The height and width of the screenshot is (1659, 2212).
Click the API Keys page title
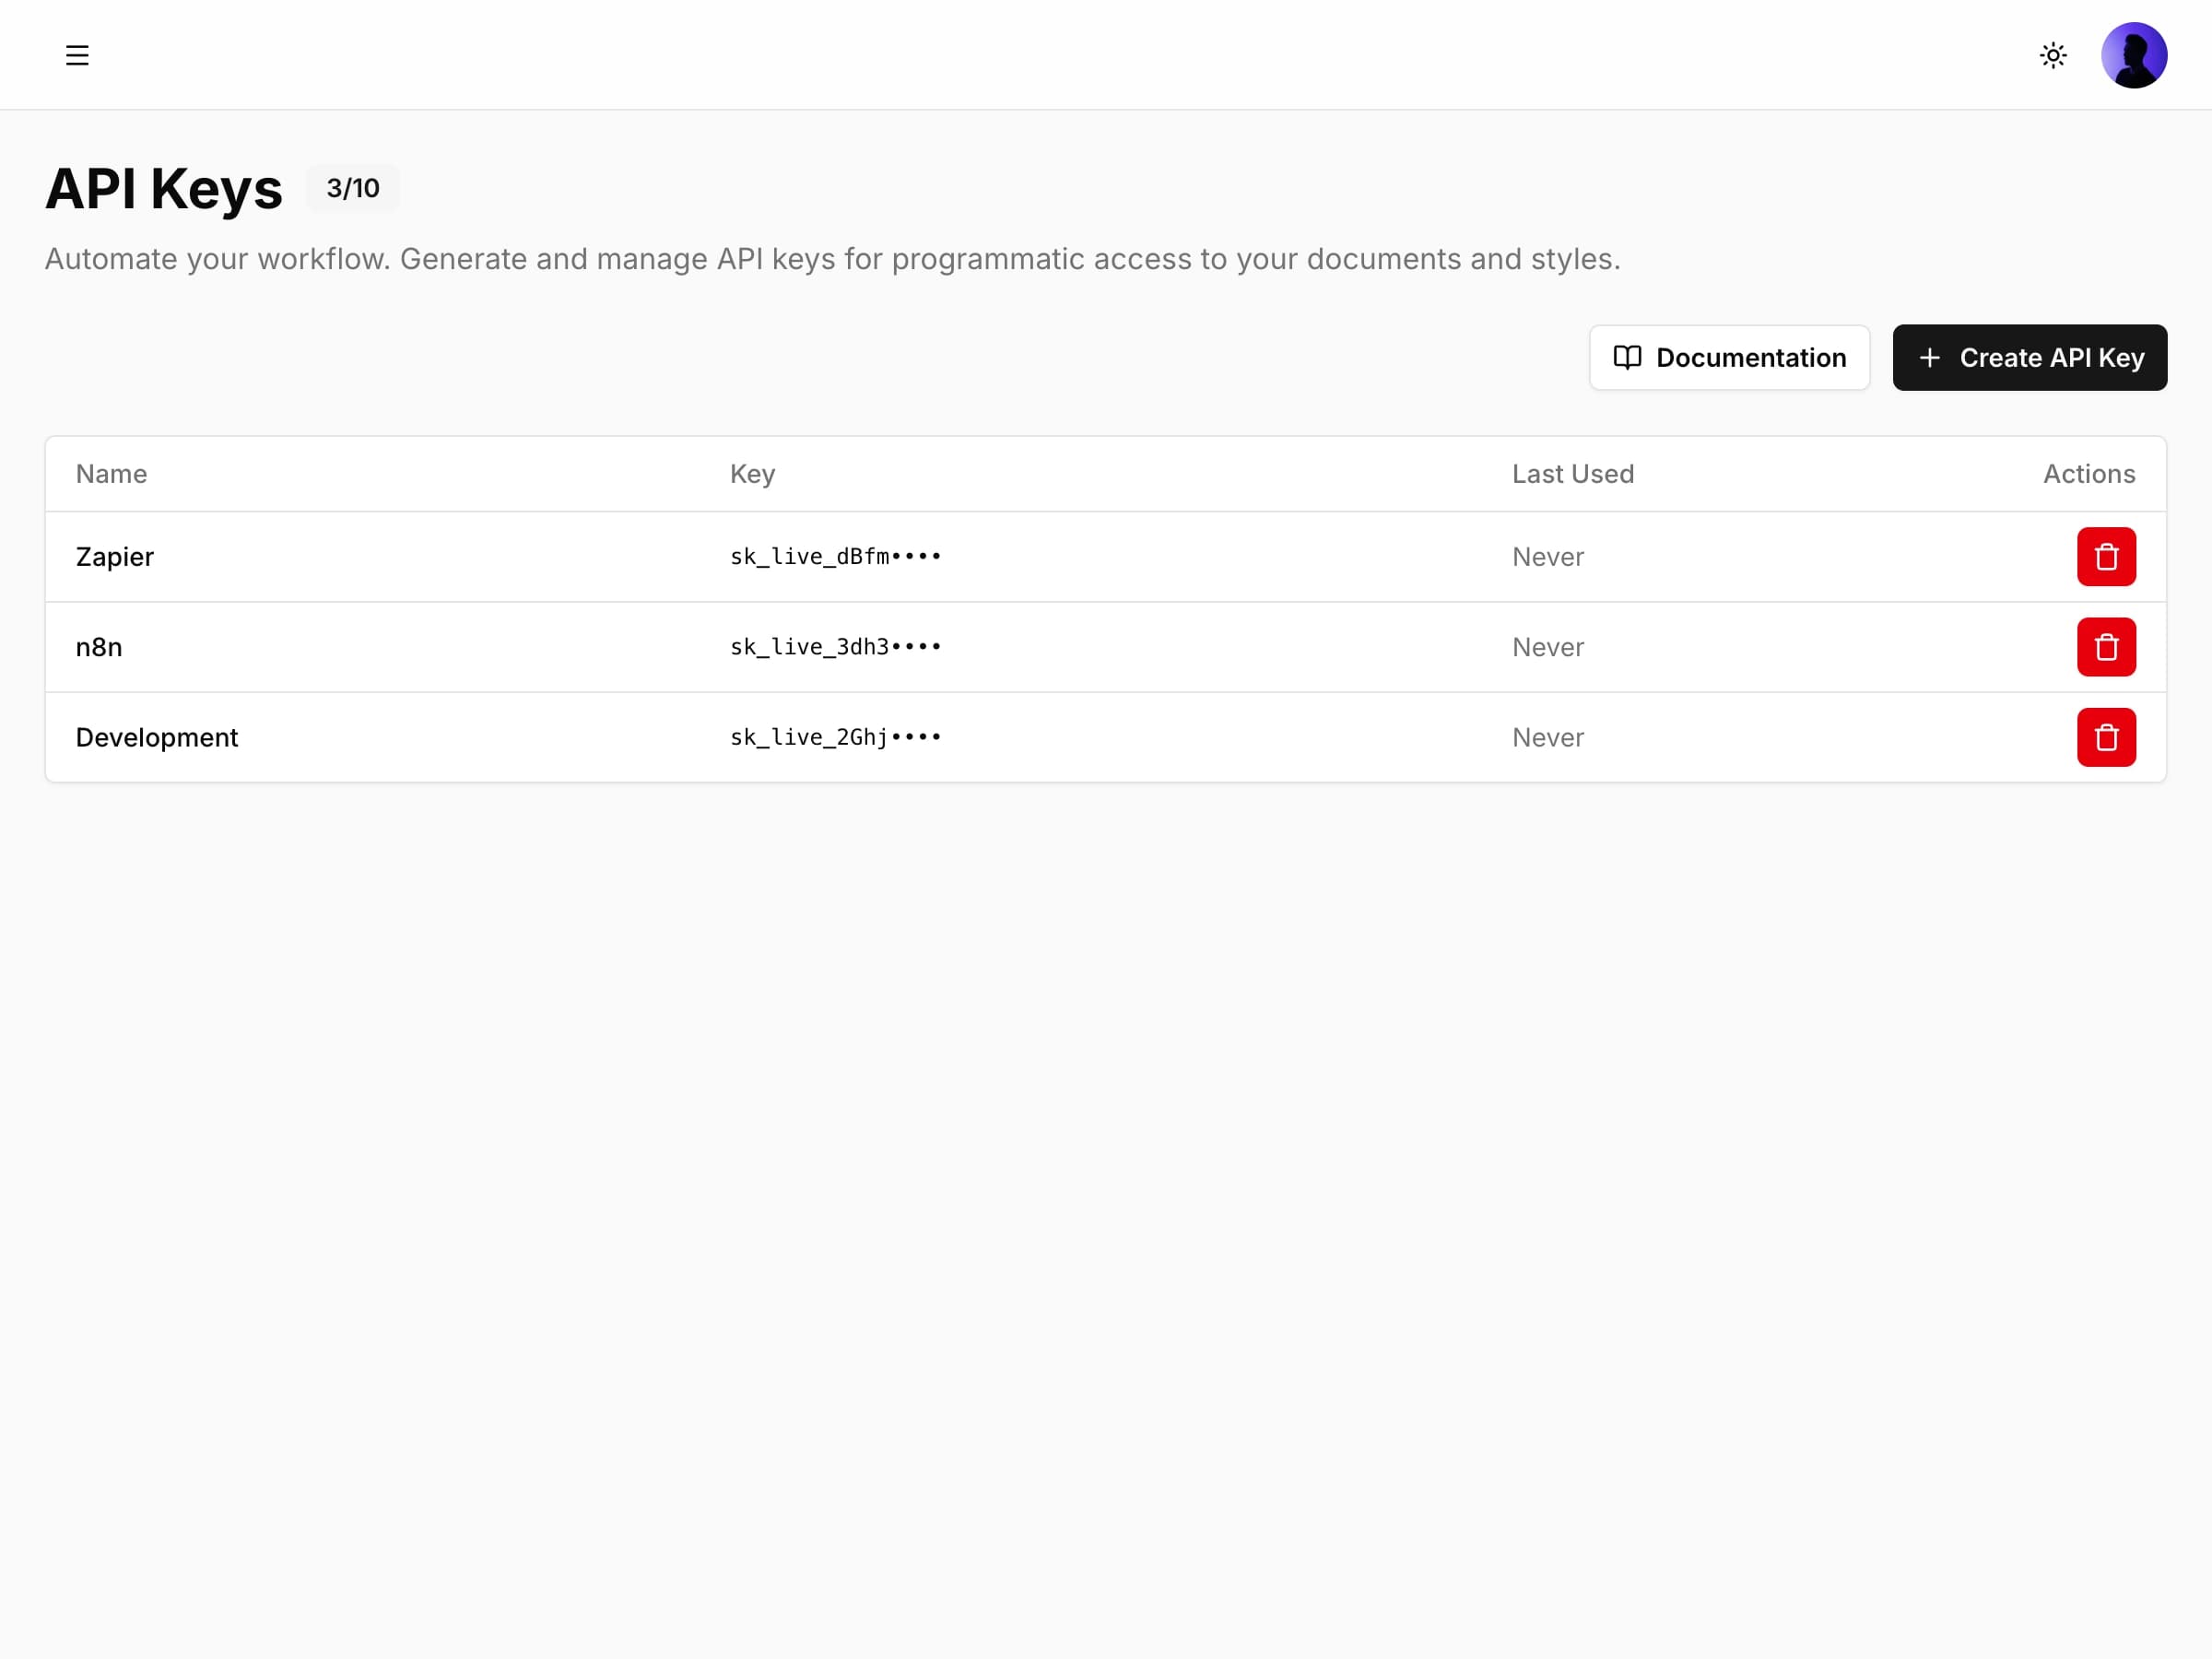pyautogui.click(x=163, y=188)
